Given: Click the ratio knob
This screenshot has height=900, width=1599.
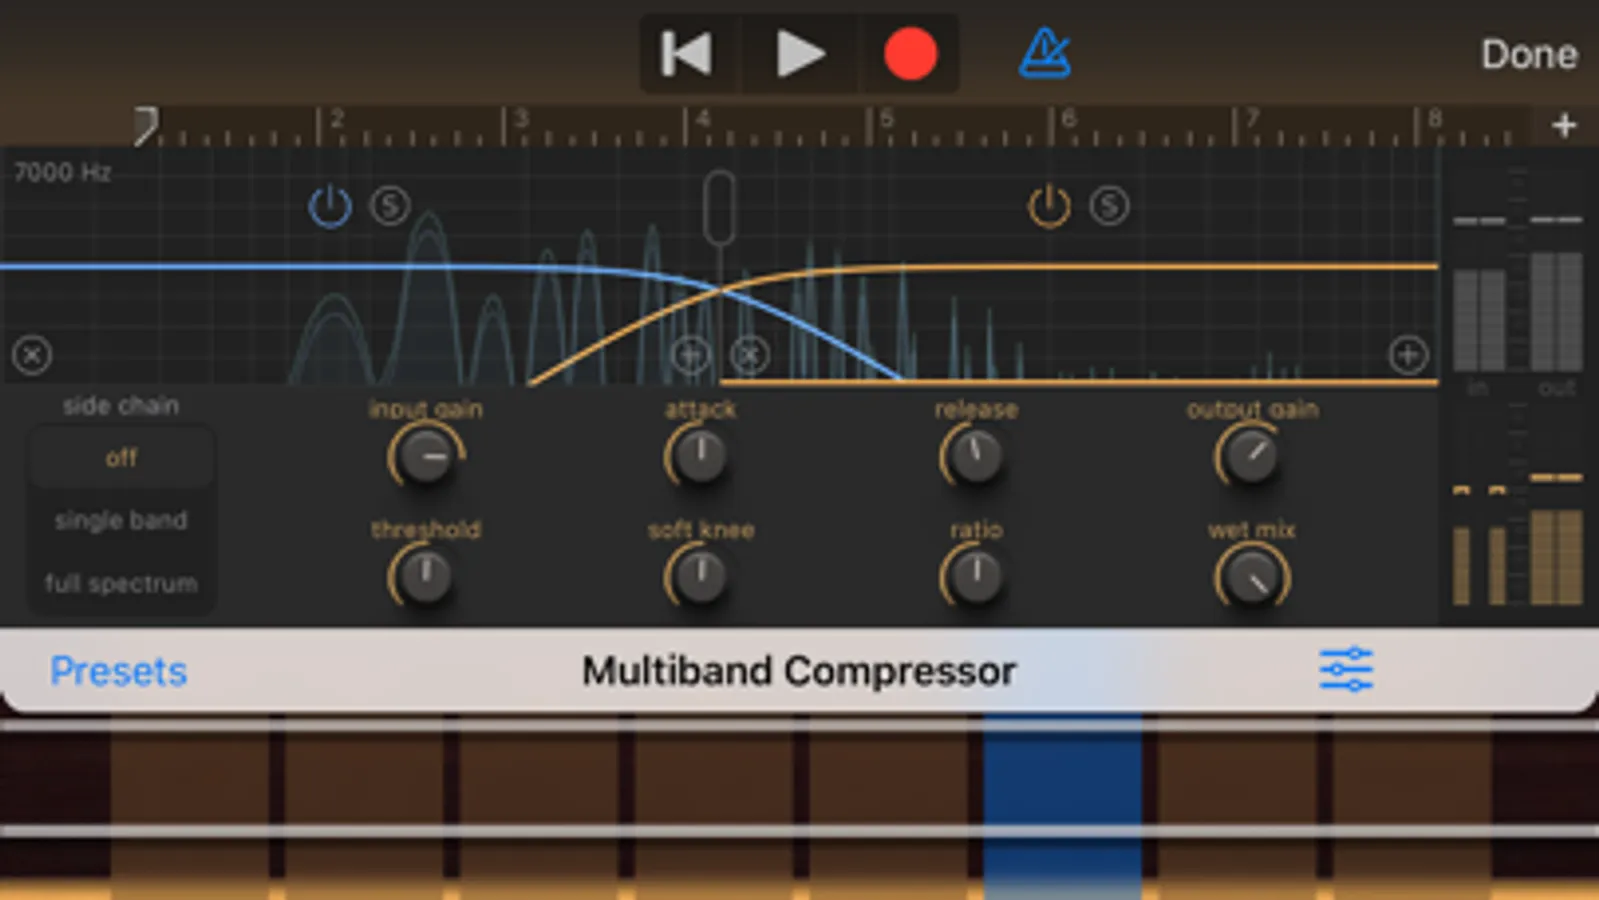Looking at the screenshot, I should [x=976, y=577].
